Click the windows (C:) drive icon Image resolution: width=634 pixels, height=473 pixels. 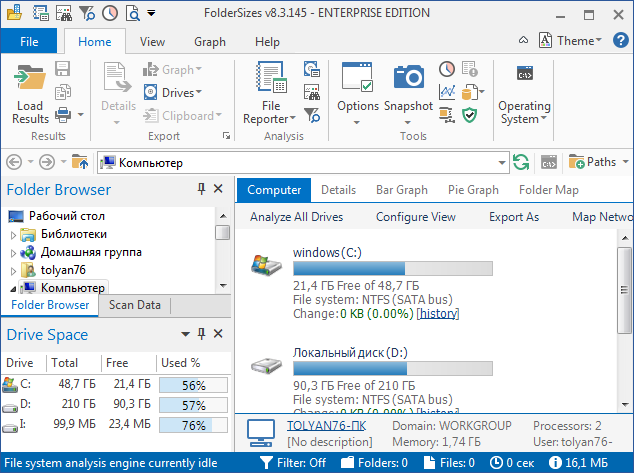pos(266,265)
